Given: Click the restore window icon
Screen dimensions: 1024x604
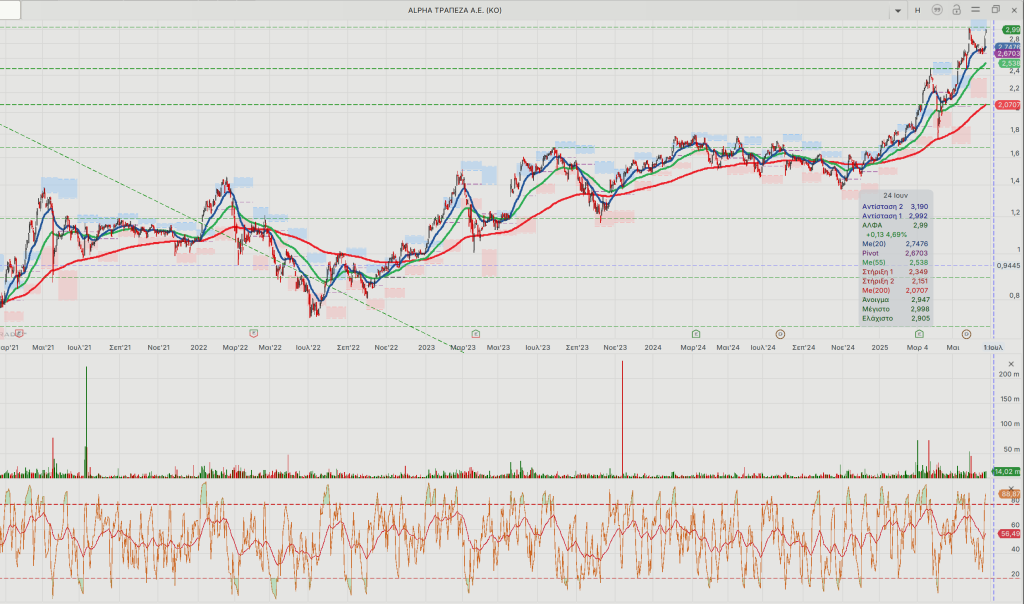Looking at the screenshot, I should click(x=996, y=9).
